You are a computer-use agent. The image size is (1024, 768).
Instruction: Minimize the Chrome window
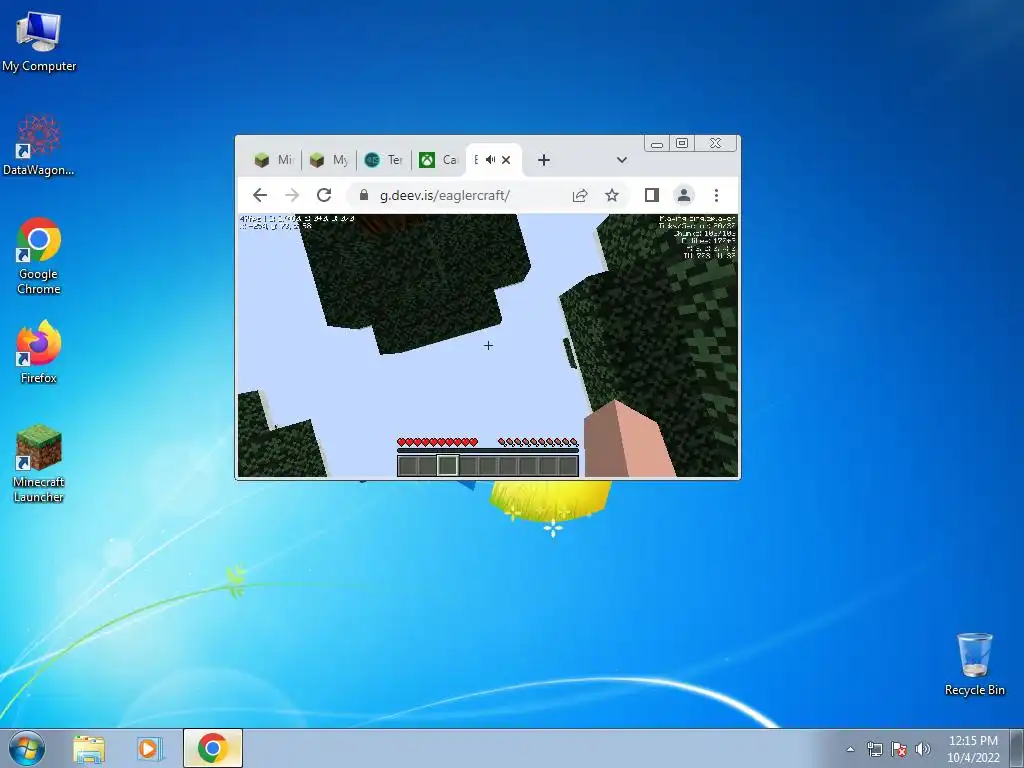tap(658, 144)
